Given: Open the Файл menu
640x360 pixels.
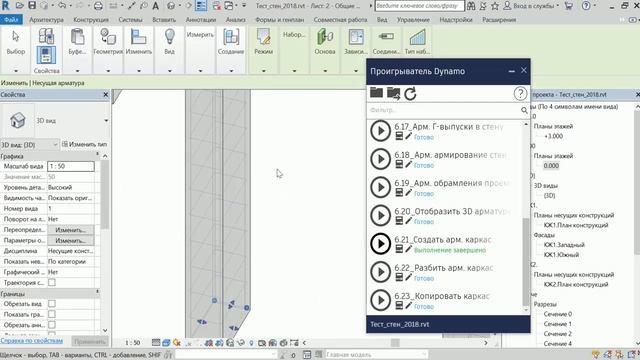Looking at the screenshot, I should [11, 20].
